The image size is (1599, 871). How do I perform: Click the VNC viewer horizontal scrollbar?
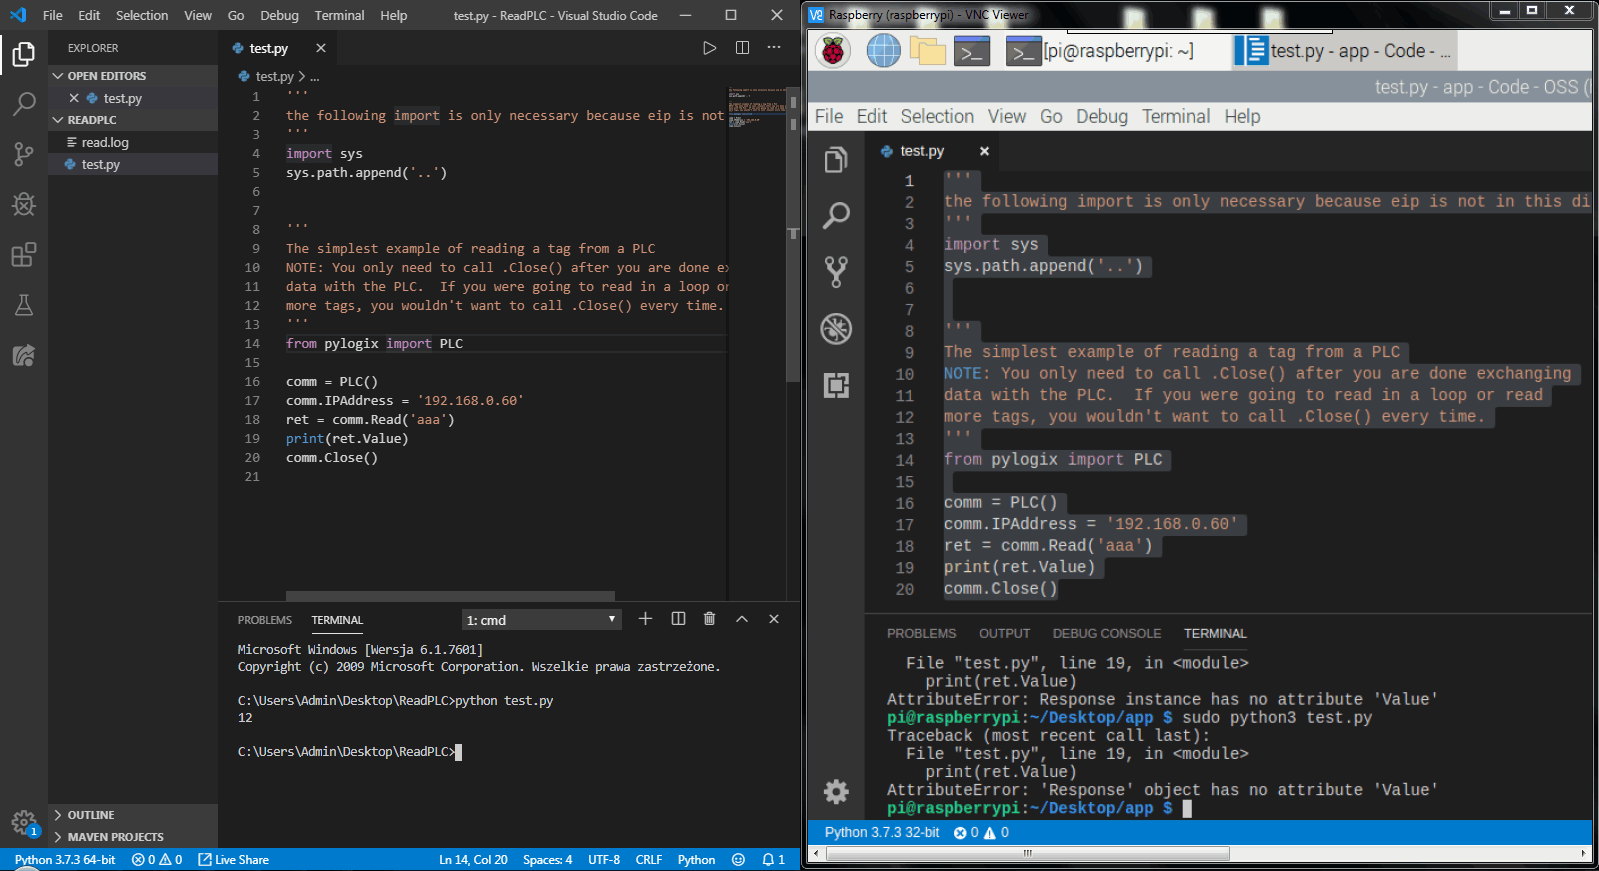(x=1027, y=853)
